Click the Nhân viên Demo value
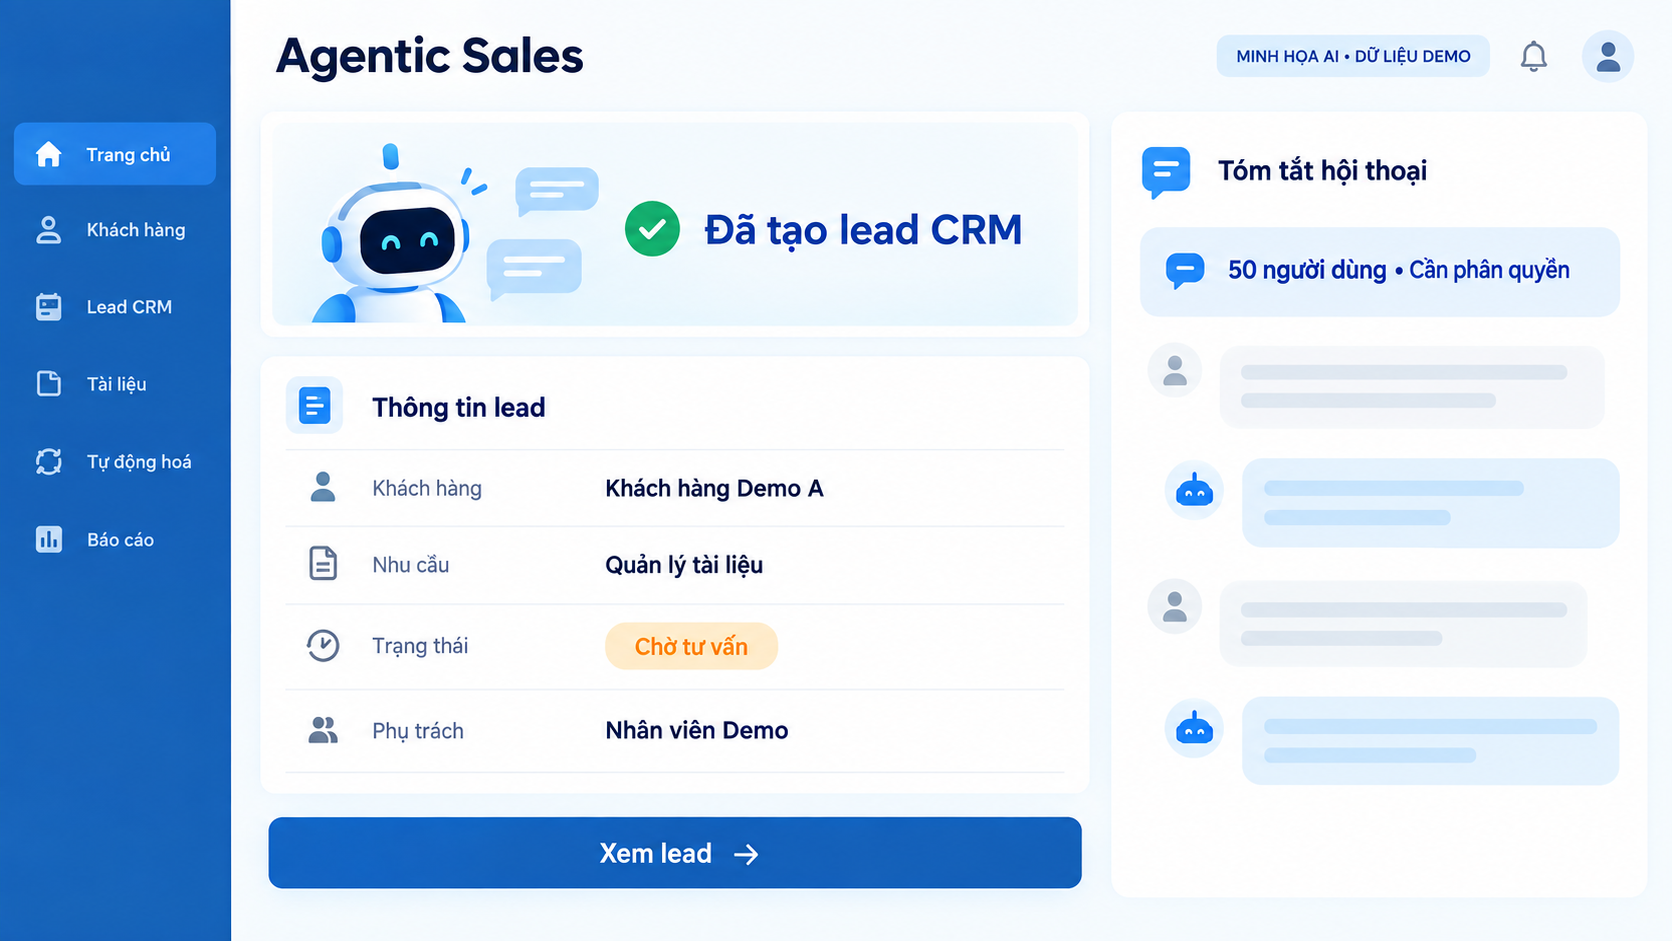This screenshot has width=1672, height=941. pyautogui.click(x=697, y=730)
